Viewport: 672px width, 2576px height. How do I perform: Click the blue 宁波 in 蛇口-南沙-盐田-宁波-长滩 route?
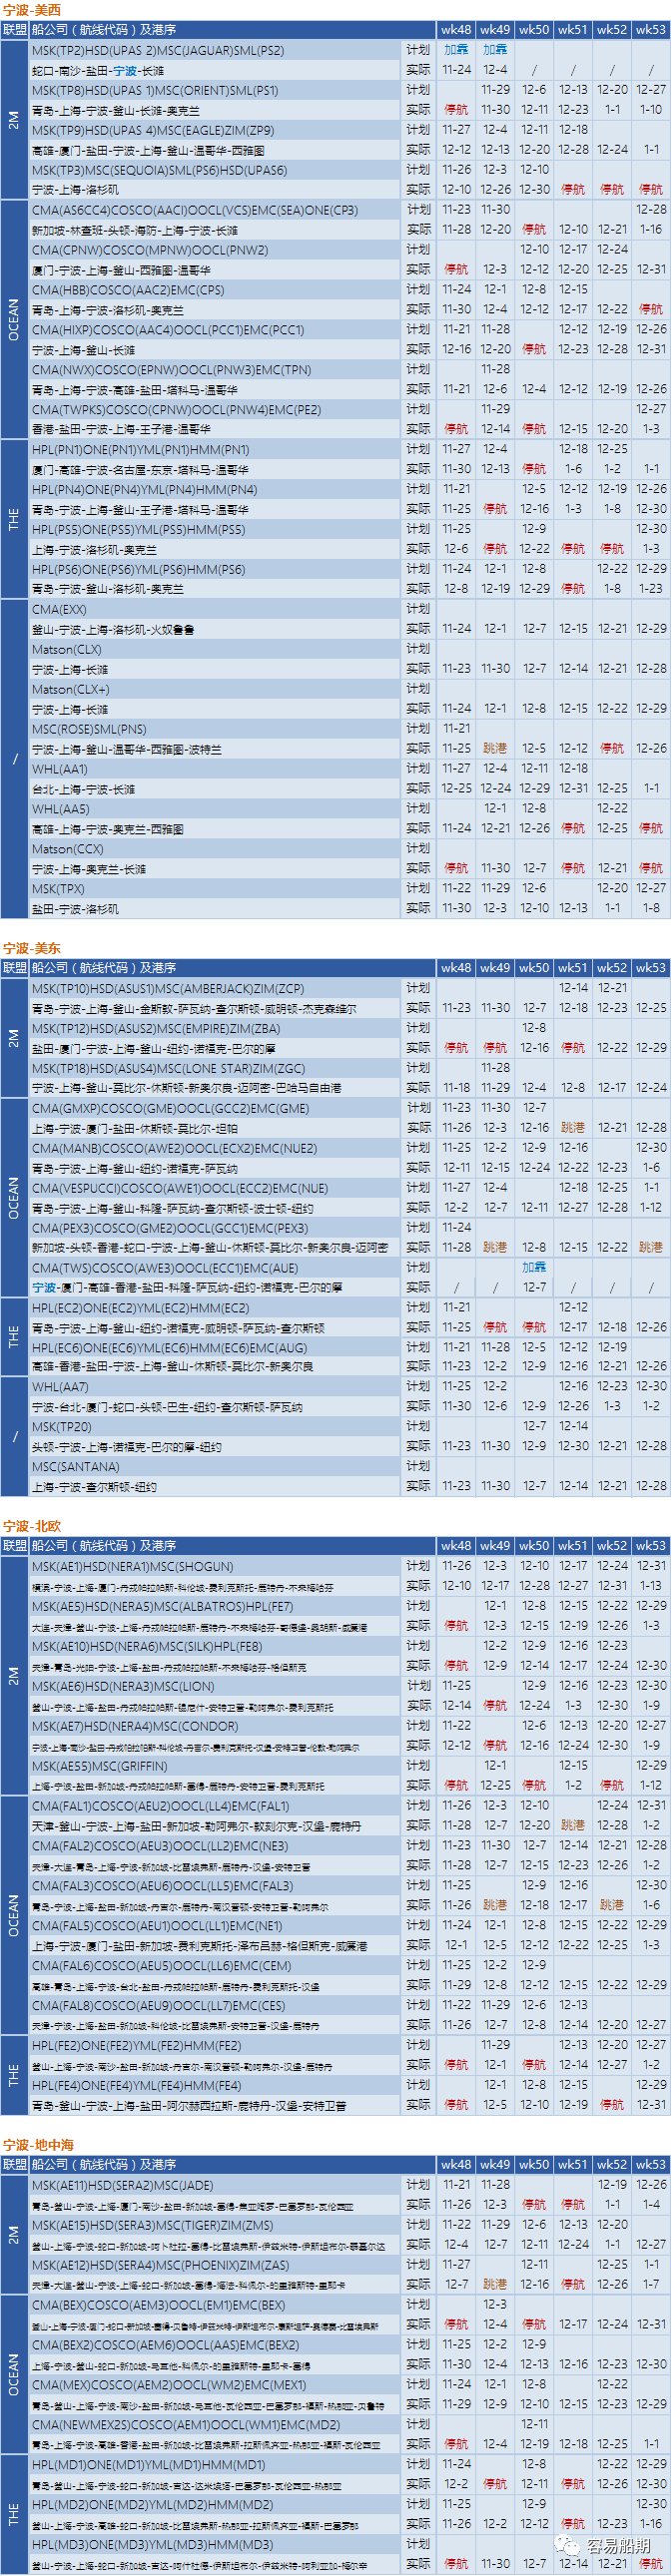(125, 71)
